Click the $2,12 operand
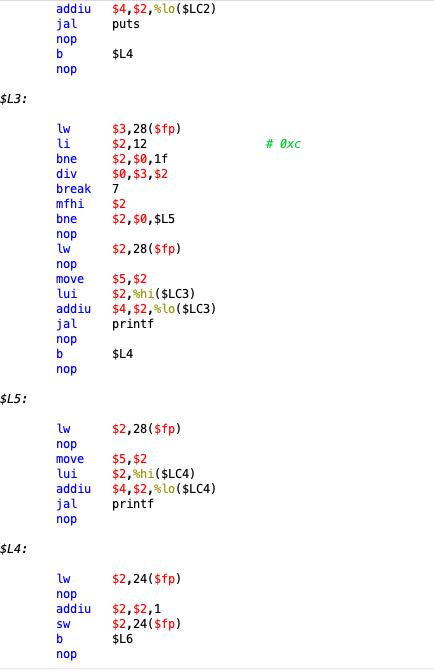The width and height of the screenshot is (434, 670). click(129, 144)
